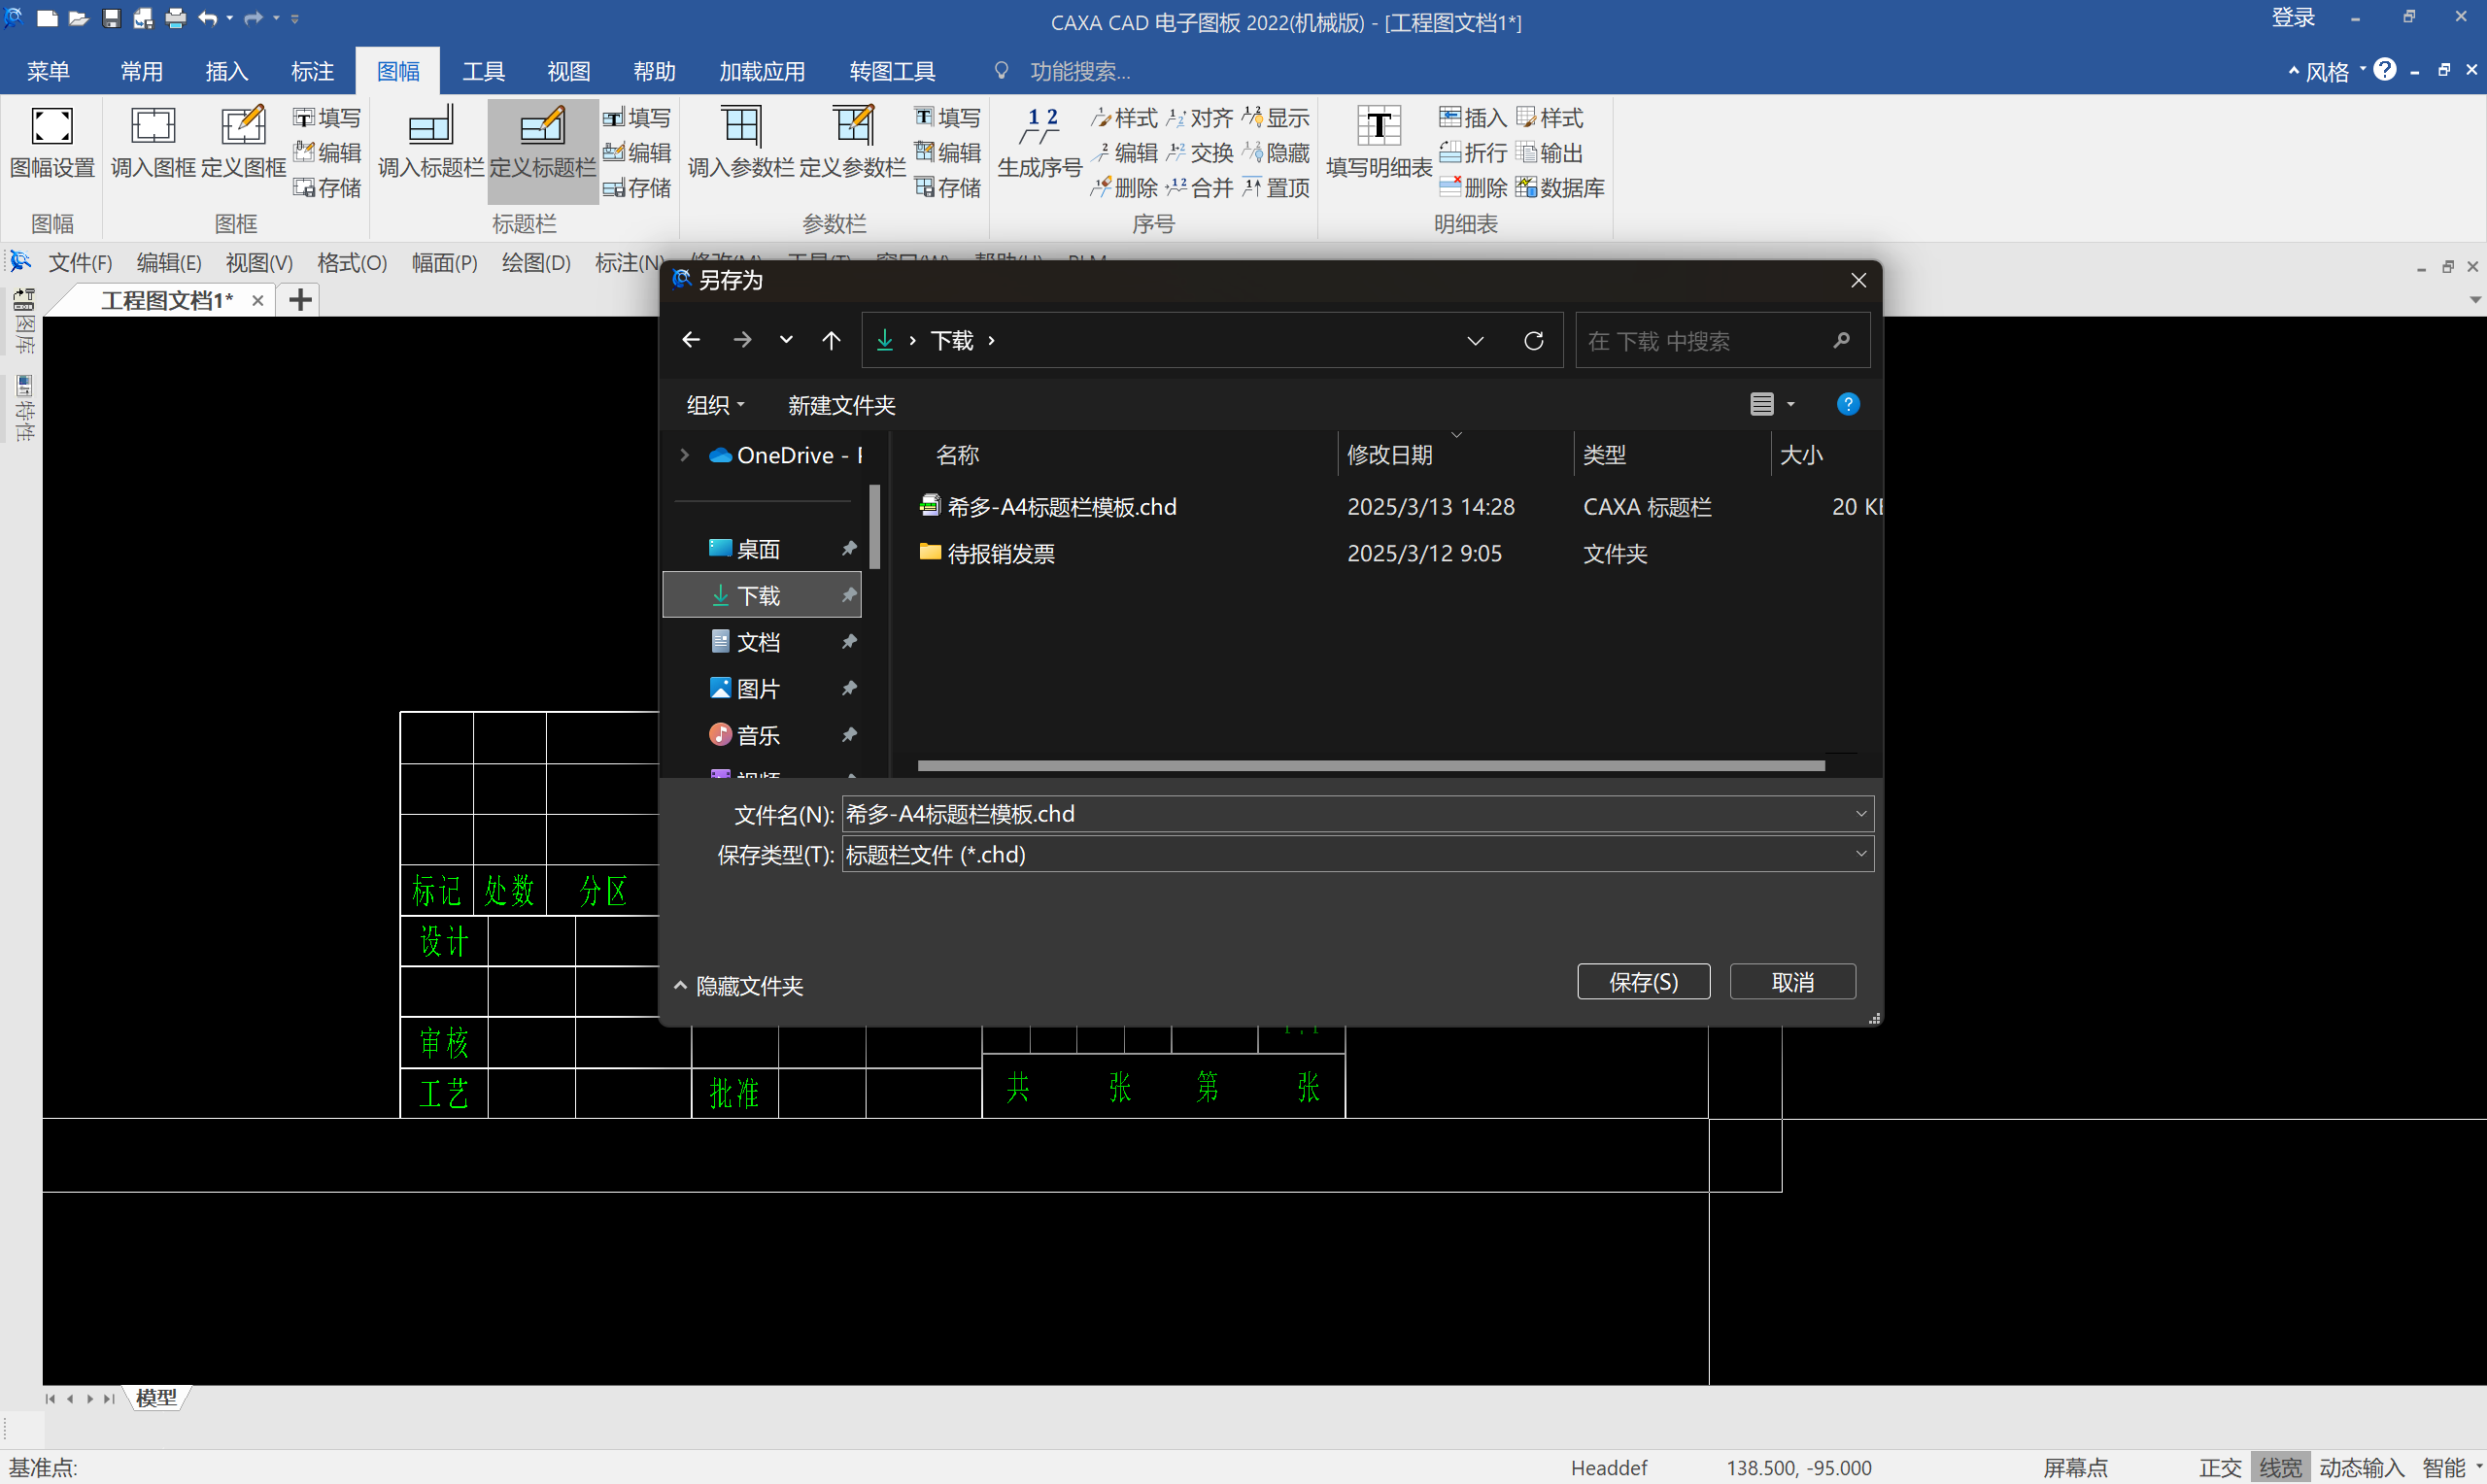Choose 对齐 align serial numbers
Screen dimensions: 2487x1484
(1200, 118)
